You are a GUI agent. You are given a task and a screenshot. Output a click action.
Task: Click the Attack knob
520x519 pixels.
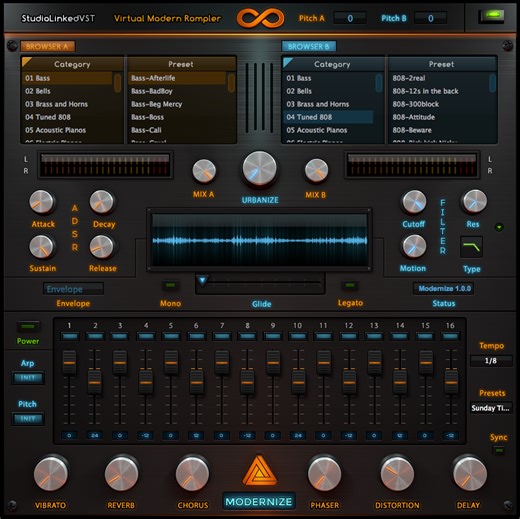coord(41,202)
